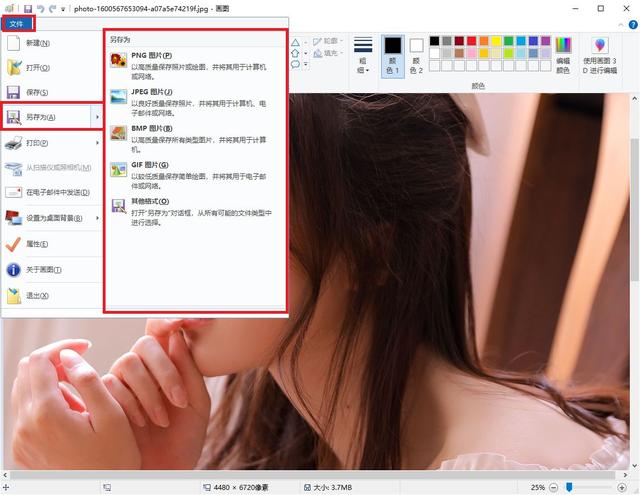Pick the orange color swatch
Image resolution: width=640 pixels, height=495 pixels.
click(x=484, y=41)
